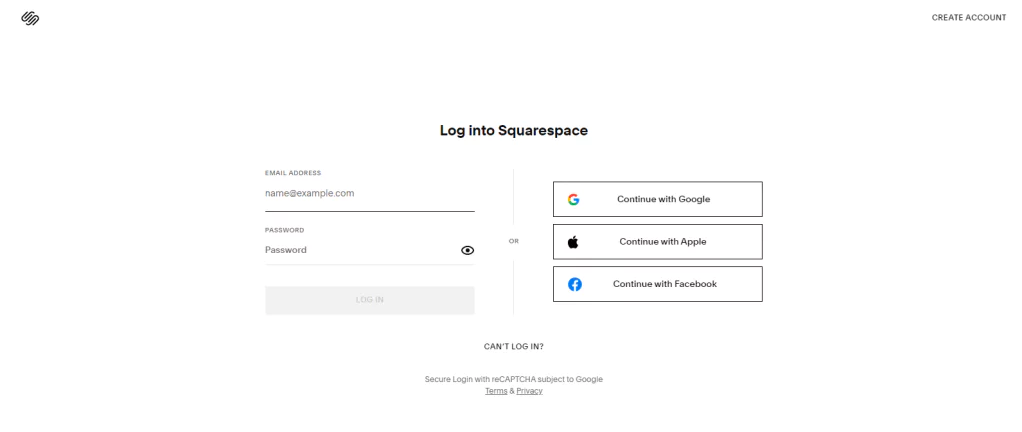Click the Log In button
The width and height of the screenshot is (1022, 432).
coord(370,300)
